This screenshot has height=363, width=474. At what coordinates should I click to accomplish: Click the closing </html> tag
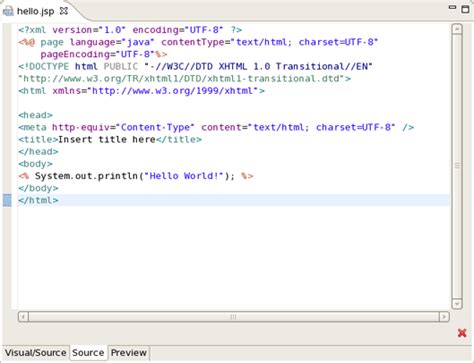pyautogui.click(x=38, y=200)
